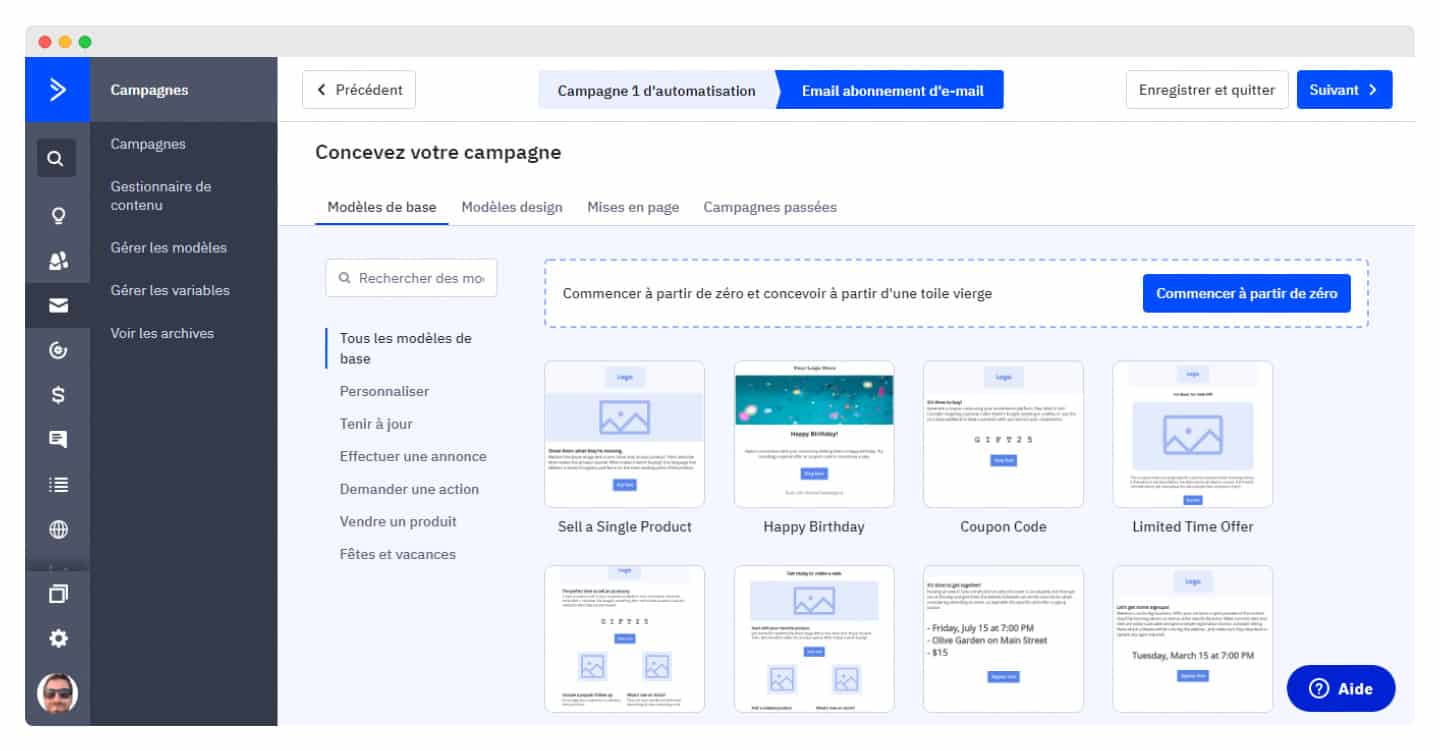Switch to Mises en page tab
This screenshot has height=751, width=1440.
click(x=633, y=207)
